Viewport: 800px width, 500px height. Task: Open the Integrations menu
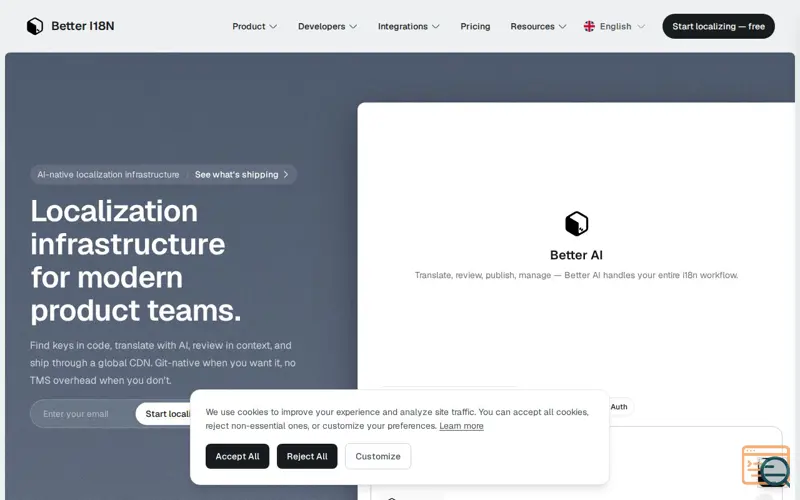409,27
